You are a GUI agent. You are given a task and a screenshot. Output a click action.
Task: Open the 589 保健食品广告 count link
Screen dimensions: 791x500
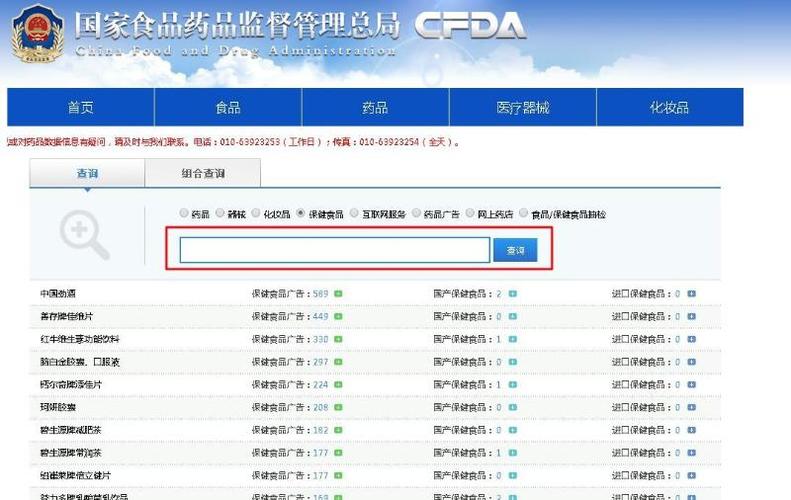coord(320,294)
